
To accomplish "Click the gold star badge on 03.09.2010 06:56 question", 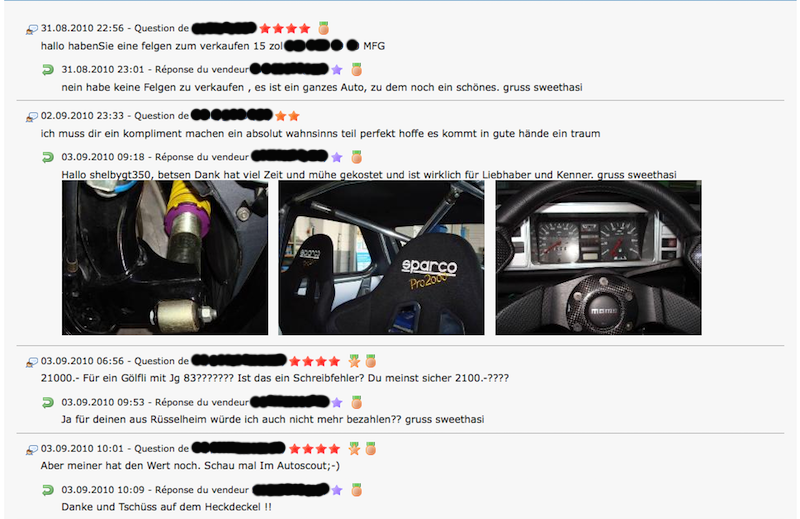I will point(354,362).
